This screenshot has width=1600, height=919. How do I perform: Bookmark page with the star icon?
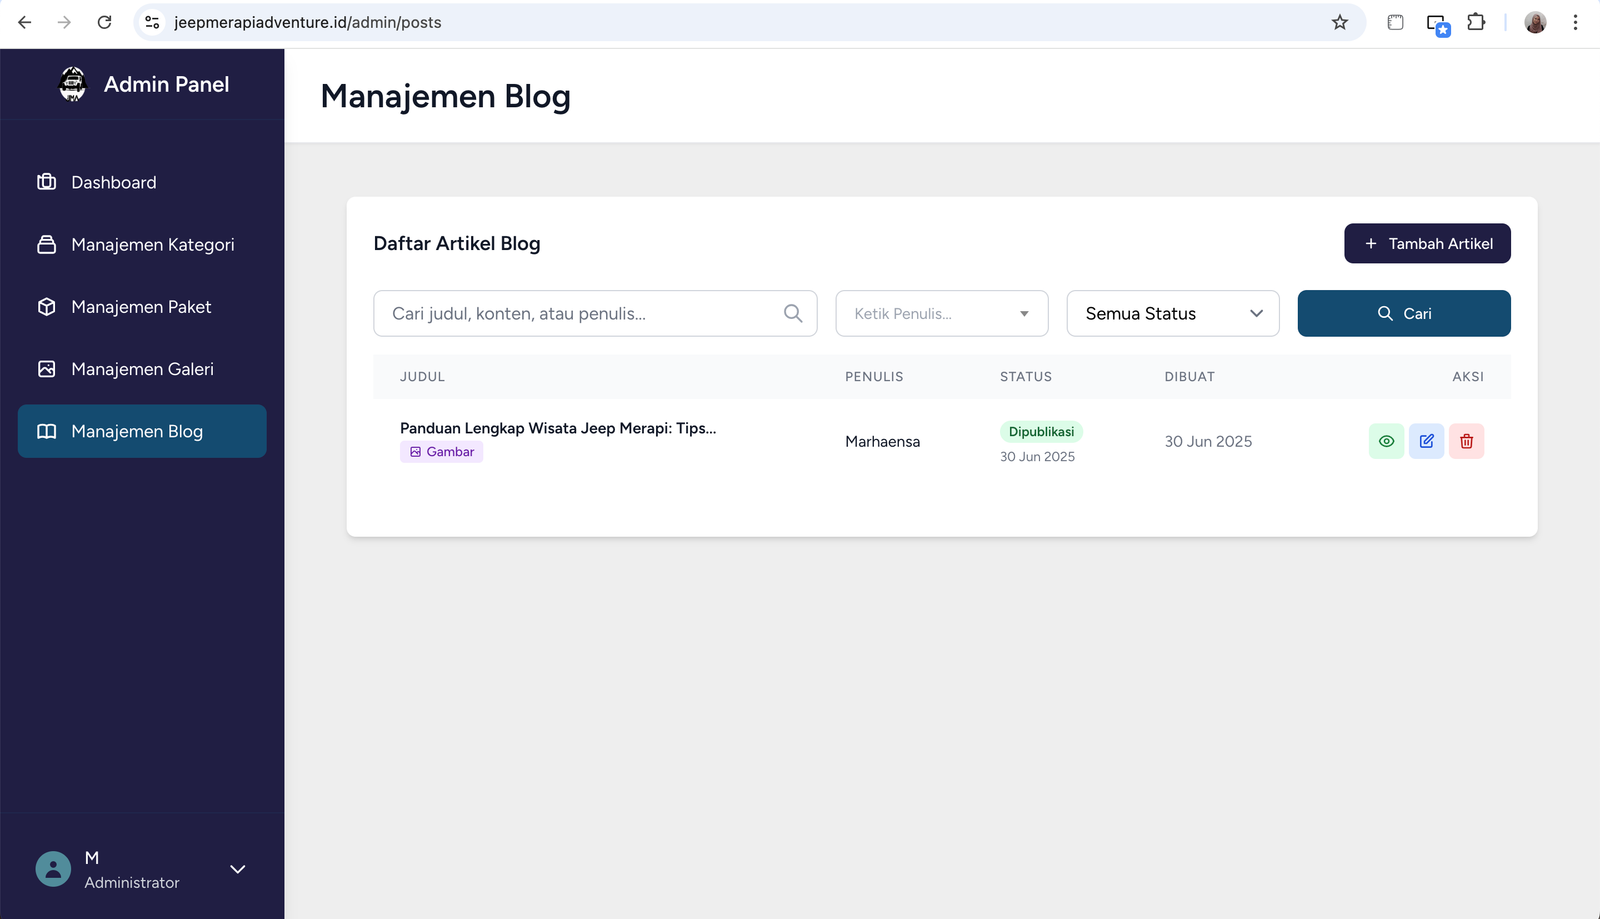tap(1340, 22)
